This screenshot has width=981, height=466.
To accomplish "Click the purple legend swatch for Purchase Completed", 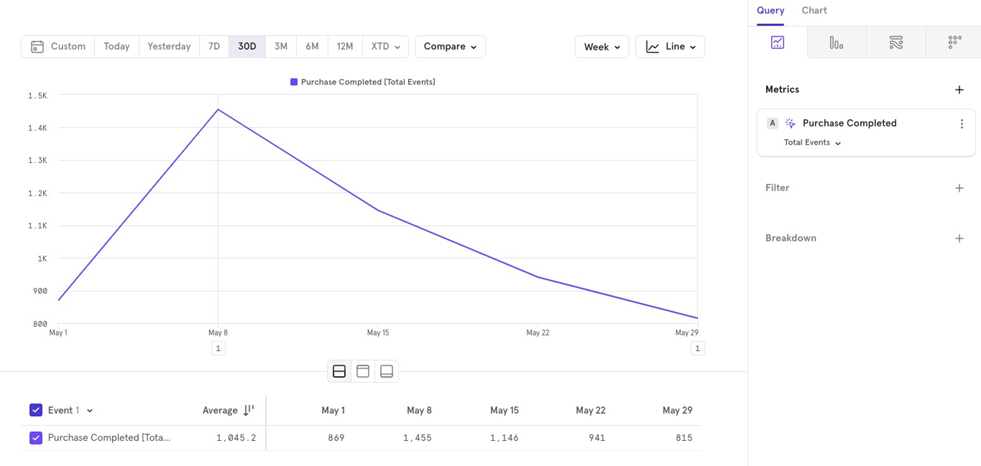I will 294,82.
